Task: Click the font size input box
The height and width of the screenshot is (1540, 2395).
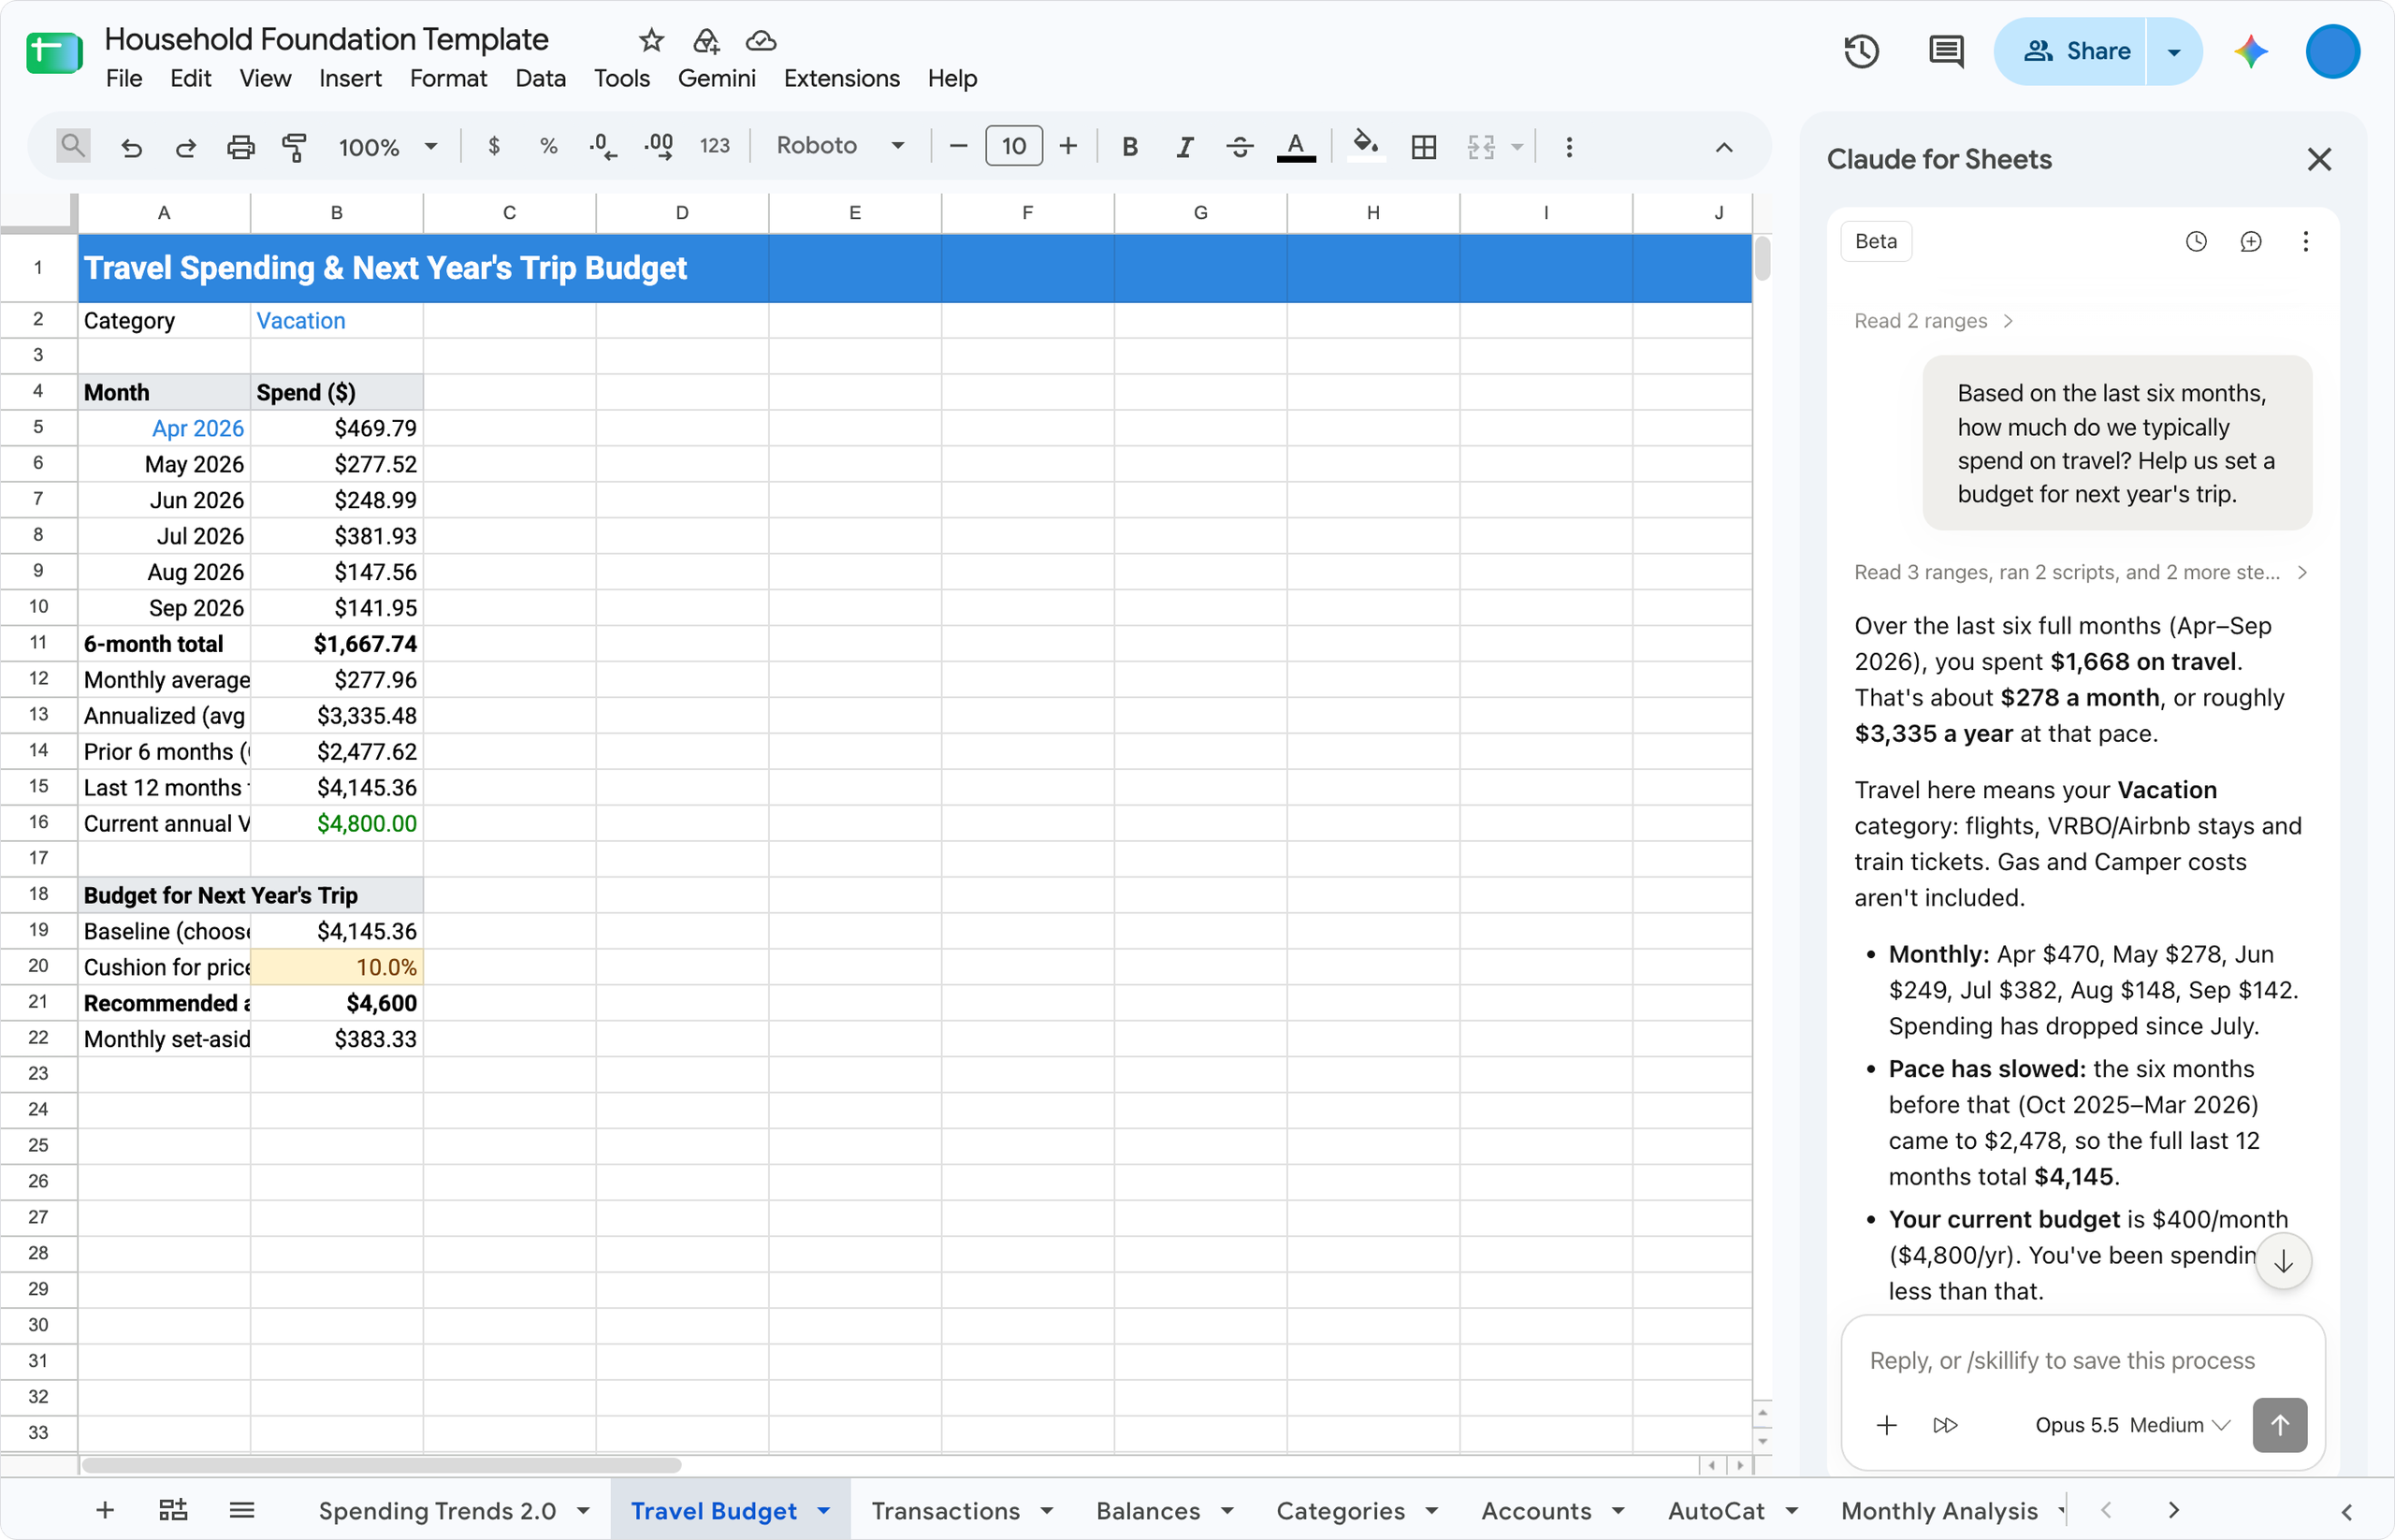Action: point(1013,146)
